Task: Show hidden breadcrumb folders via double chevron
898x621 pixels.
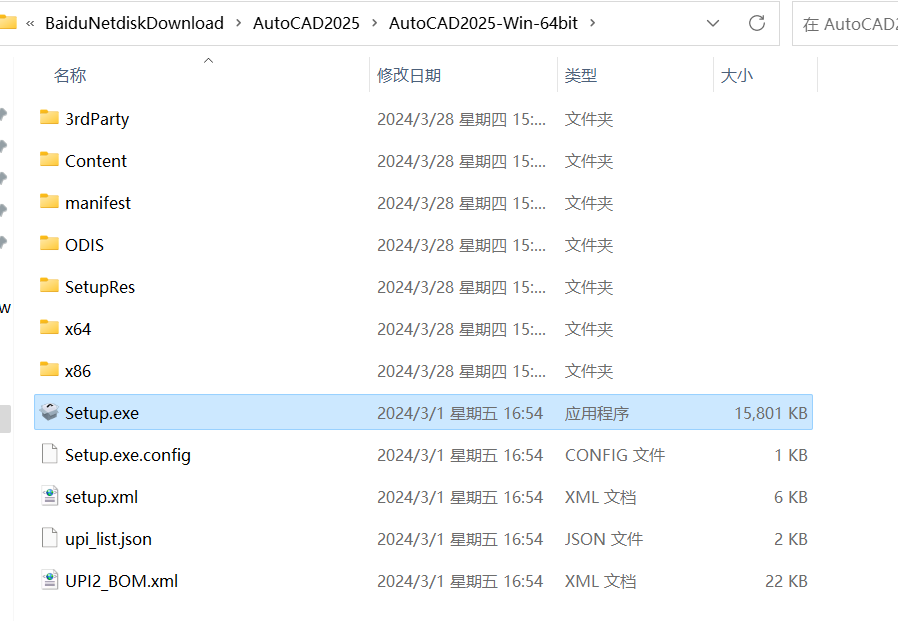Action: click(30, 23)
